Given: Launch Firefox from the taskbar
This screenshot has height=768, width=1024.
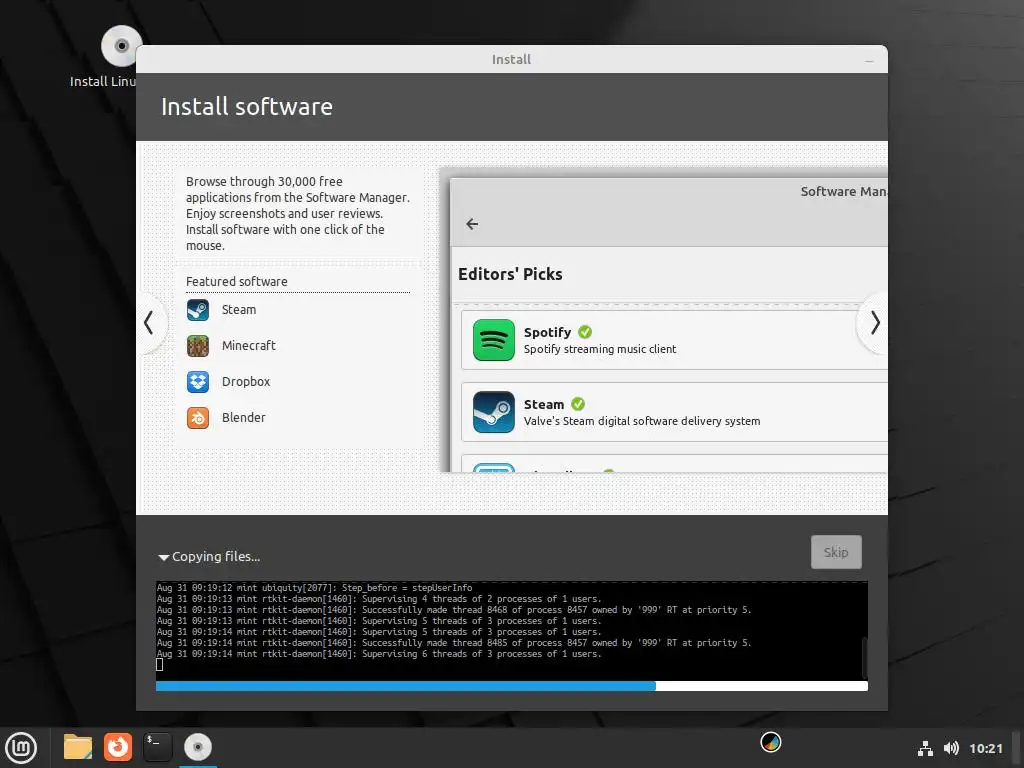Looking at the screenshot, I should (x=118, y=747).
